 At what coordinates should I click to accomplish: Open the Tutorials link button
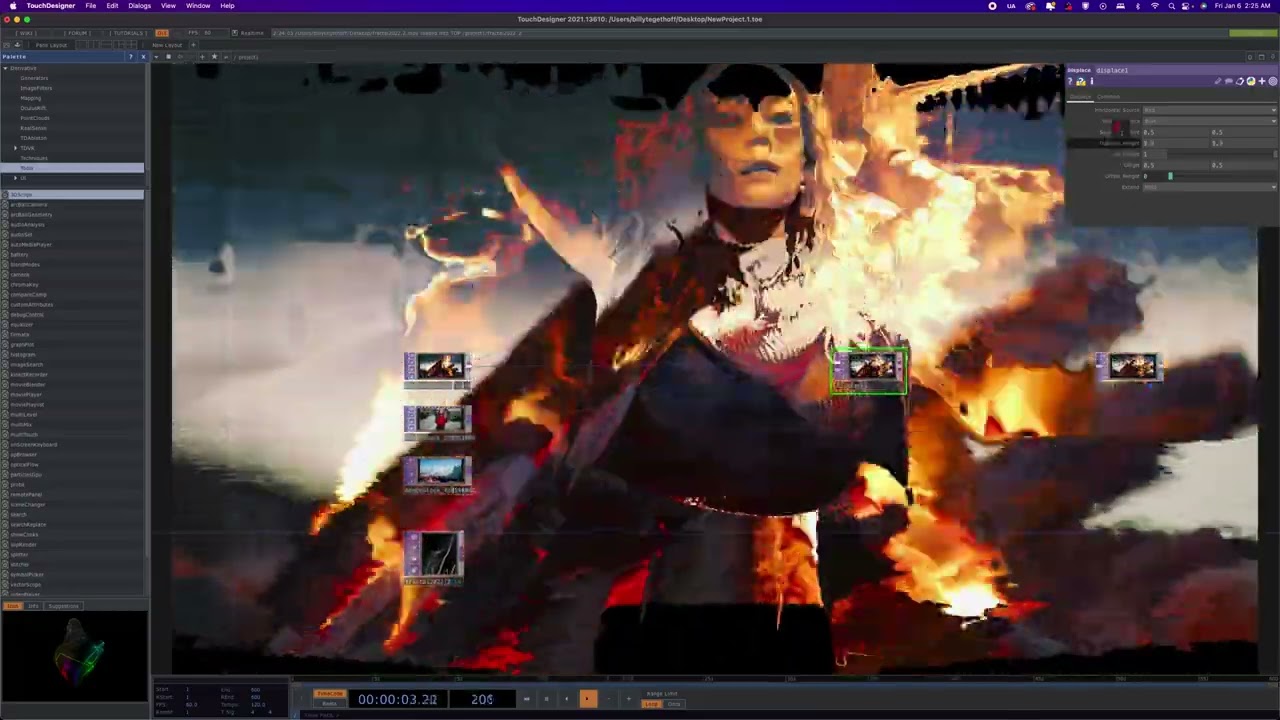[x=128, y=33]
